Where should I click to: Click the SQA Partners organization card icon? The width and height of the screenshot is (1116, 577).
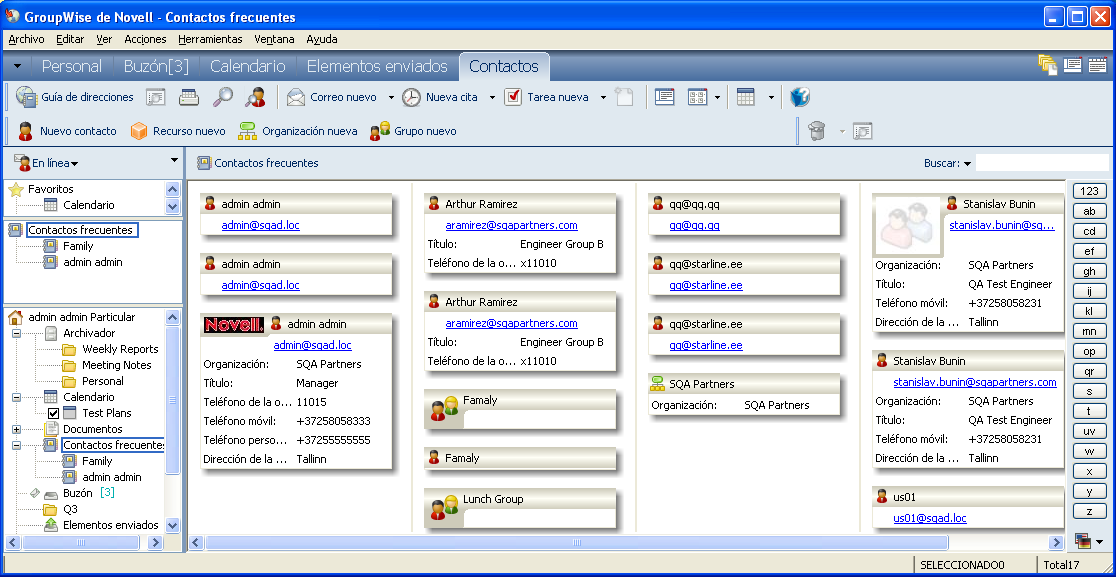pos(658,384)
